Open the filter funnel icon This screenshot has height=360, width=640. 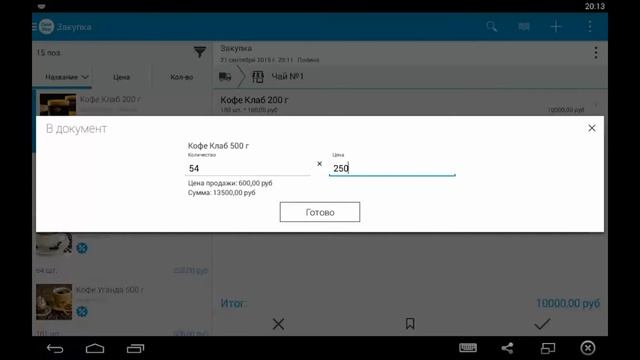pos(200,52)
